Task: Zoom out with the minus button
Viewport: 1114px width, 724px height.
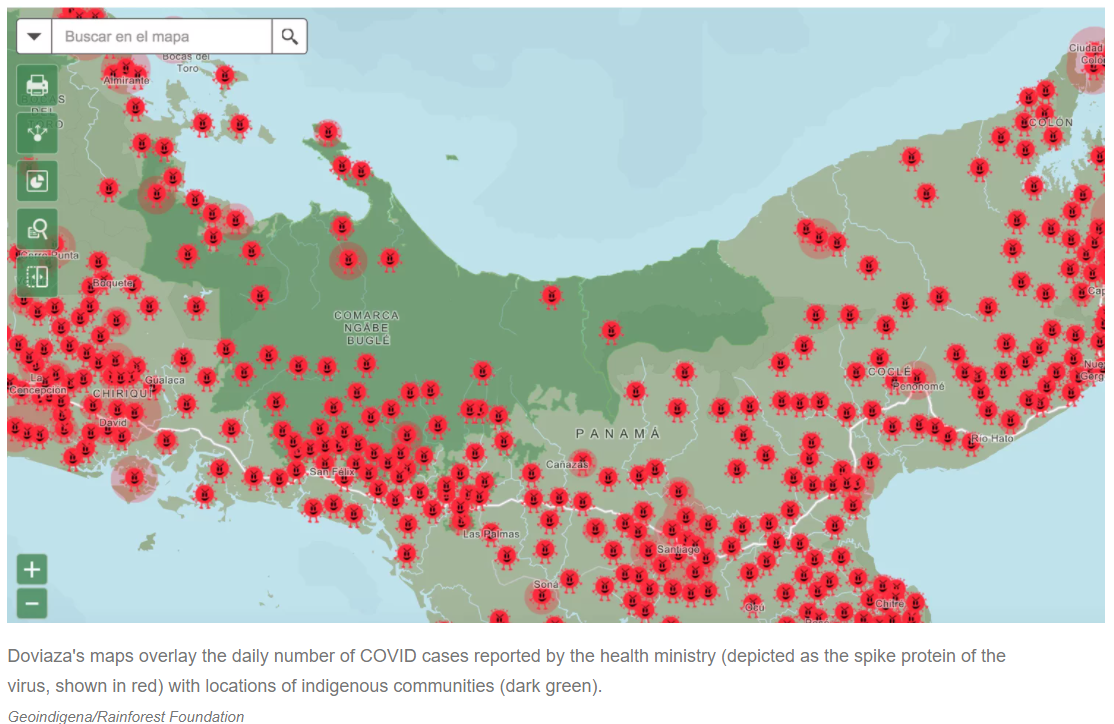Action: (x=32, y=603)
